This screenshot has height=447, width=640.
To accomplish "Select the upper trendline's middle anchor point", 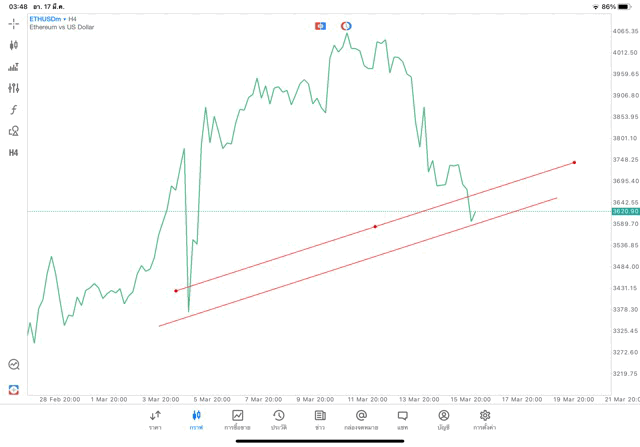I will pyautogui.click(x=375, y=227).
